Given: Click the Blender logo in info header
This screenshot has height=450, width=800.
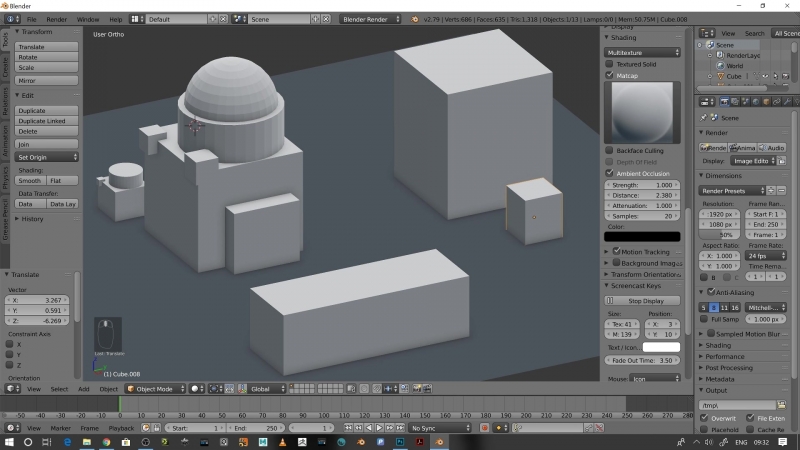Looking at the screenshot, I should coord(414,19).
